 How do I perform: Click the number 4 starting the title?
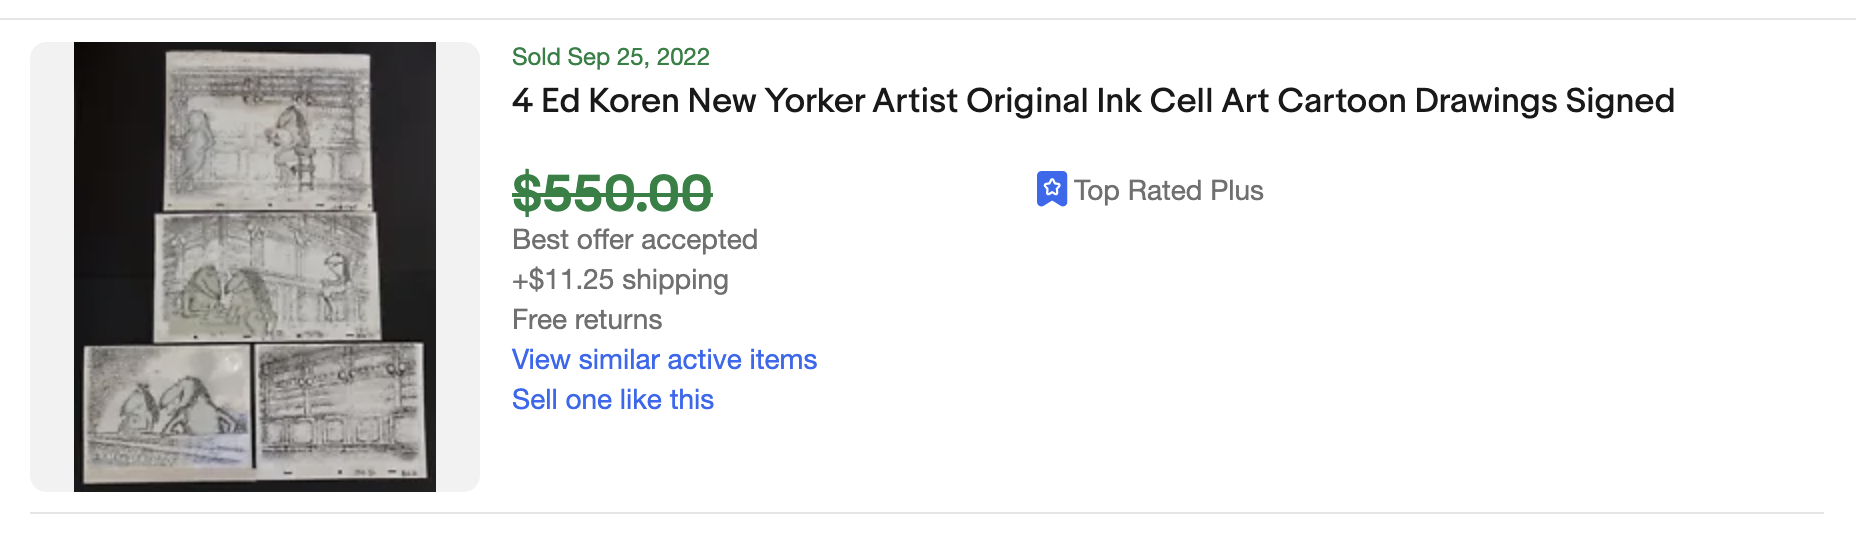coord(521,101)
